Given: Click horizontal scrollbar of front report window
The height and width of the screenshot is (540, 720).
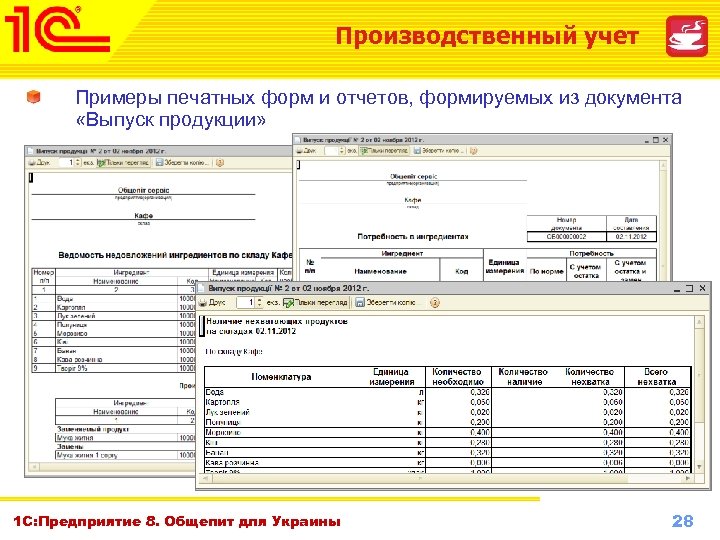Looking at the screenshot, I should 446,478.
